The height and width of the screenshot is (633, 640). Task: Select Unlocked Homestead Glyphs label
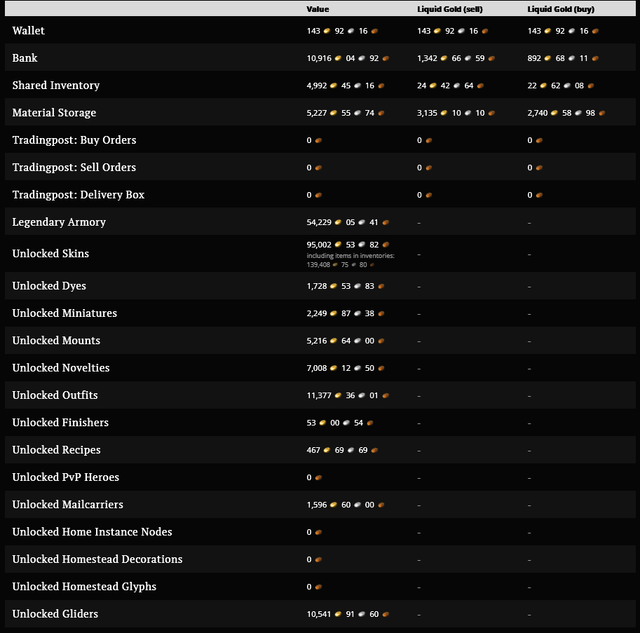point(84,586)
